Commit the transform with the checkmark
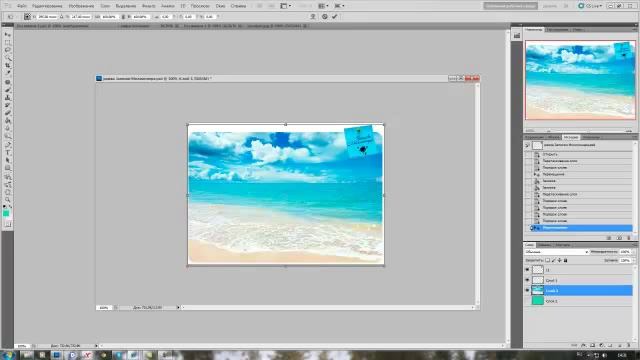Image resolution: width=640 pixels, height=360 pixels. pos(335,17)
